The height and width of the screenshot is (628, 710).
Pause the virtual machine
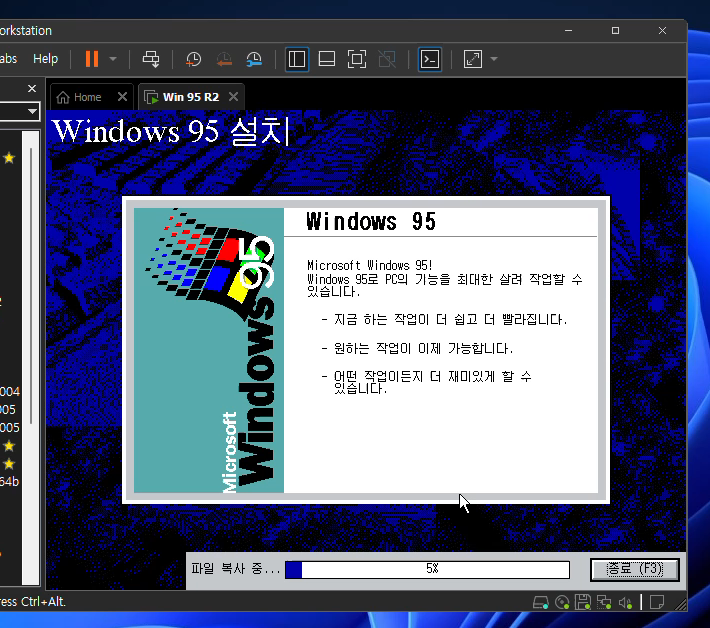tap(92, 59)
